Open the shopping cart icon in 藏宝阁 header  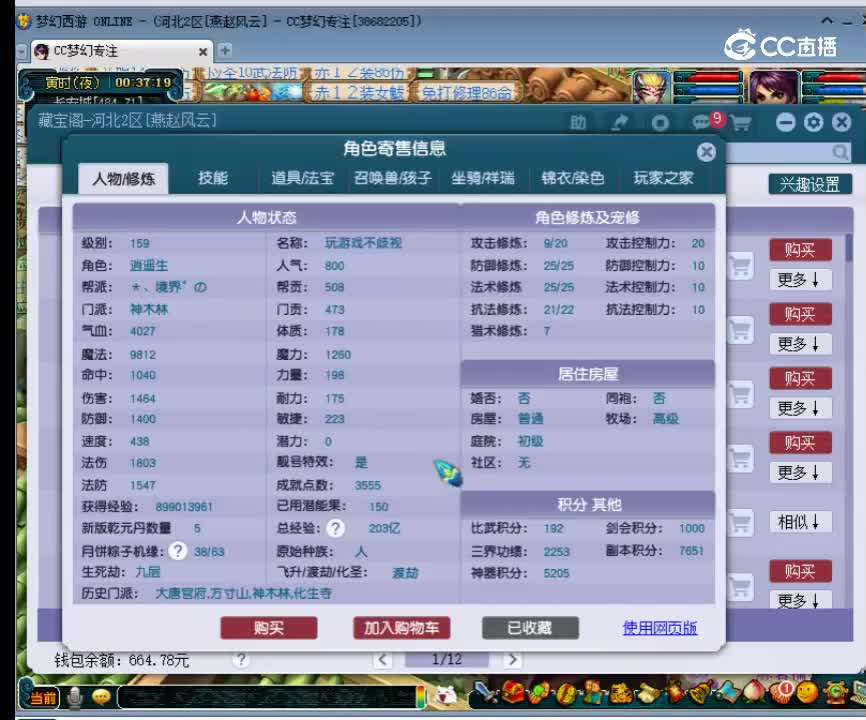[741, 123]
